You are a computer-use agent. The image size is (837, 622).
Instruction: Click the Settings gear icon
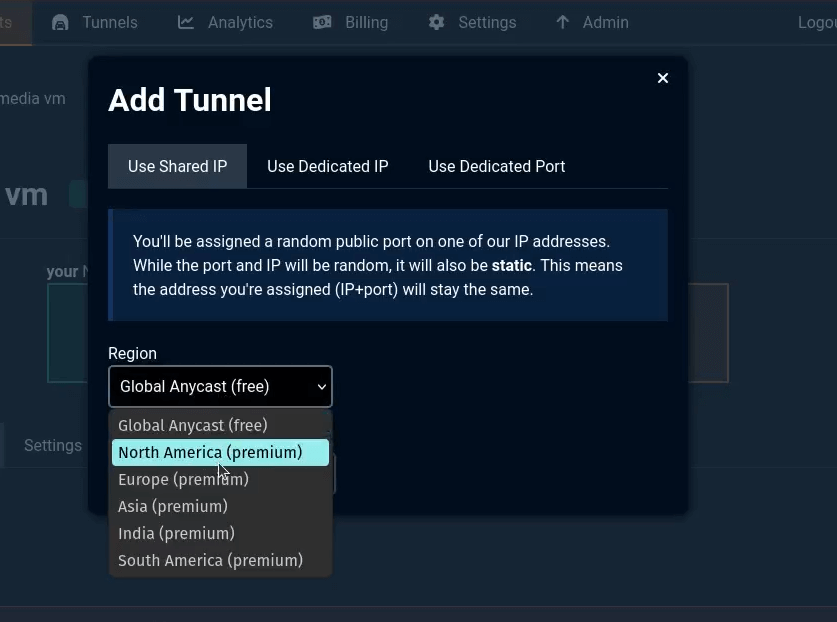pos(434,21)
